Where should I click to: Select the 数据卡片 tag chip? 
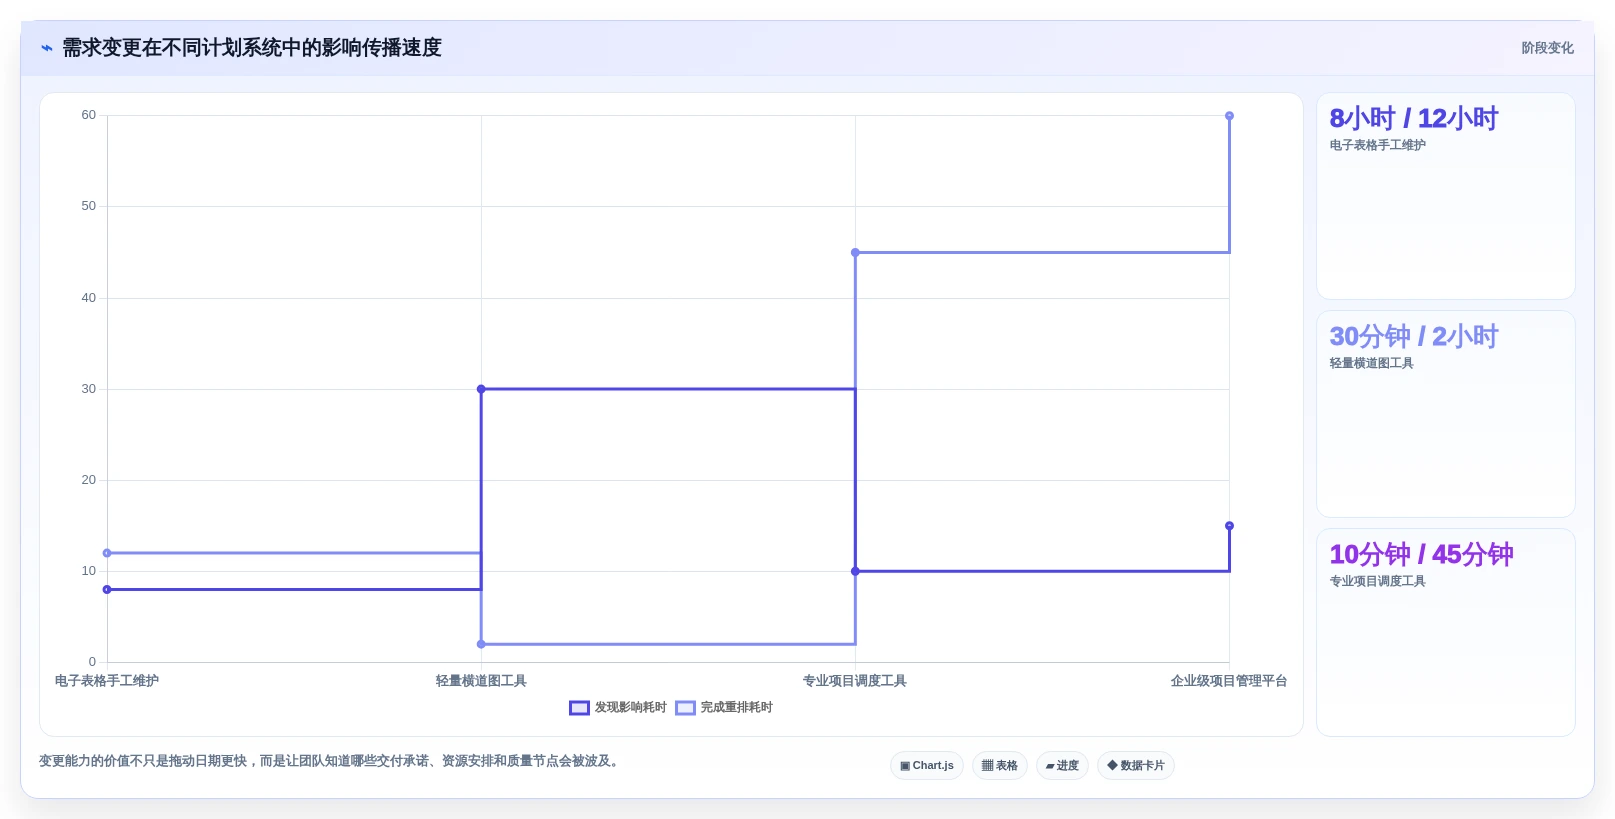click(1136, 766)
